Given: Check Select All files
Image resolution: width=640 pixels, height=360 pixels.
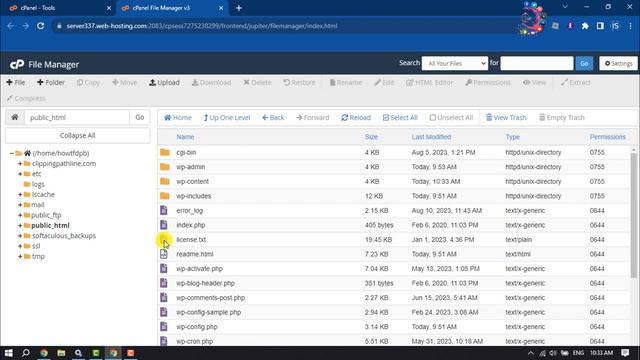Looking at the screenshot, I should [400, 118].
